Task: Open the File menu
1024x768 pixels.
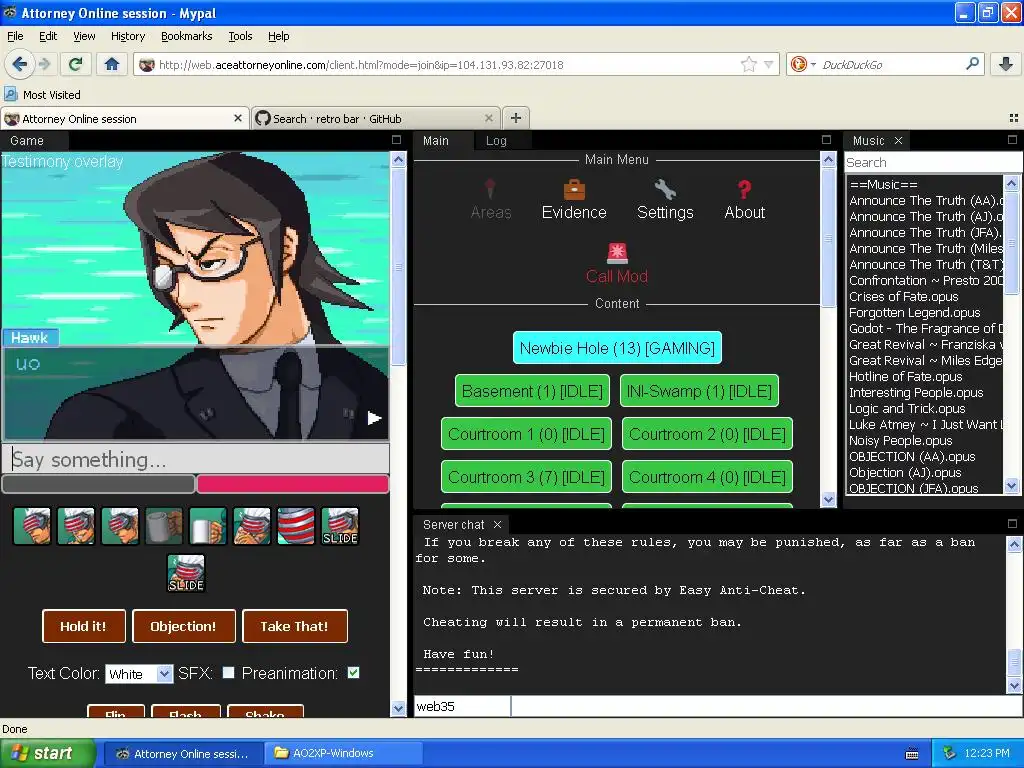Action: (x=15, y=36)
